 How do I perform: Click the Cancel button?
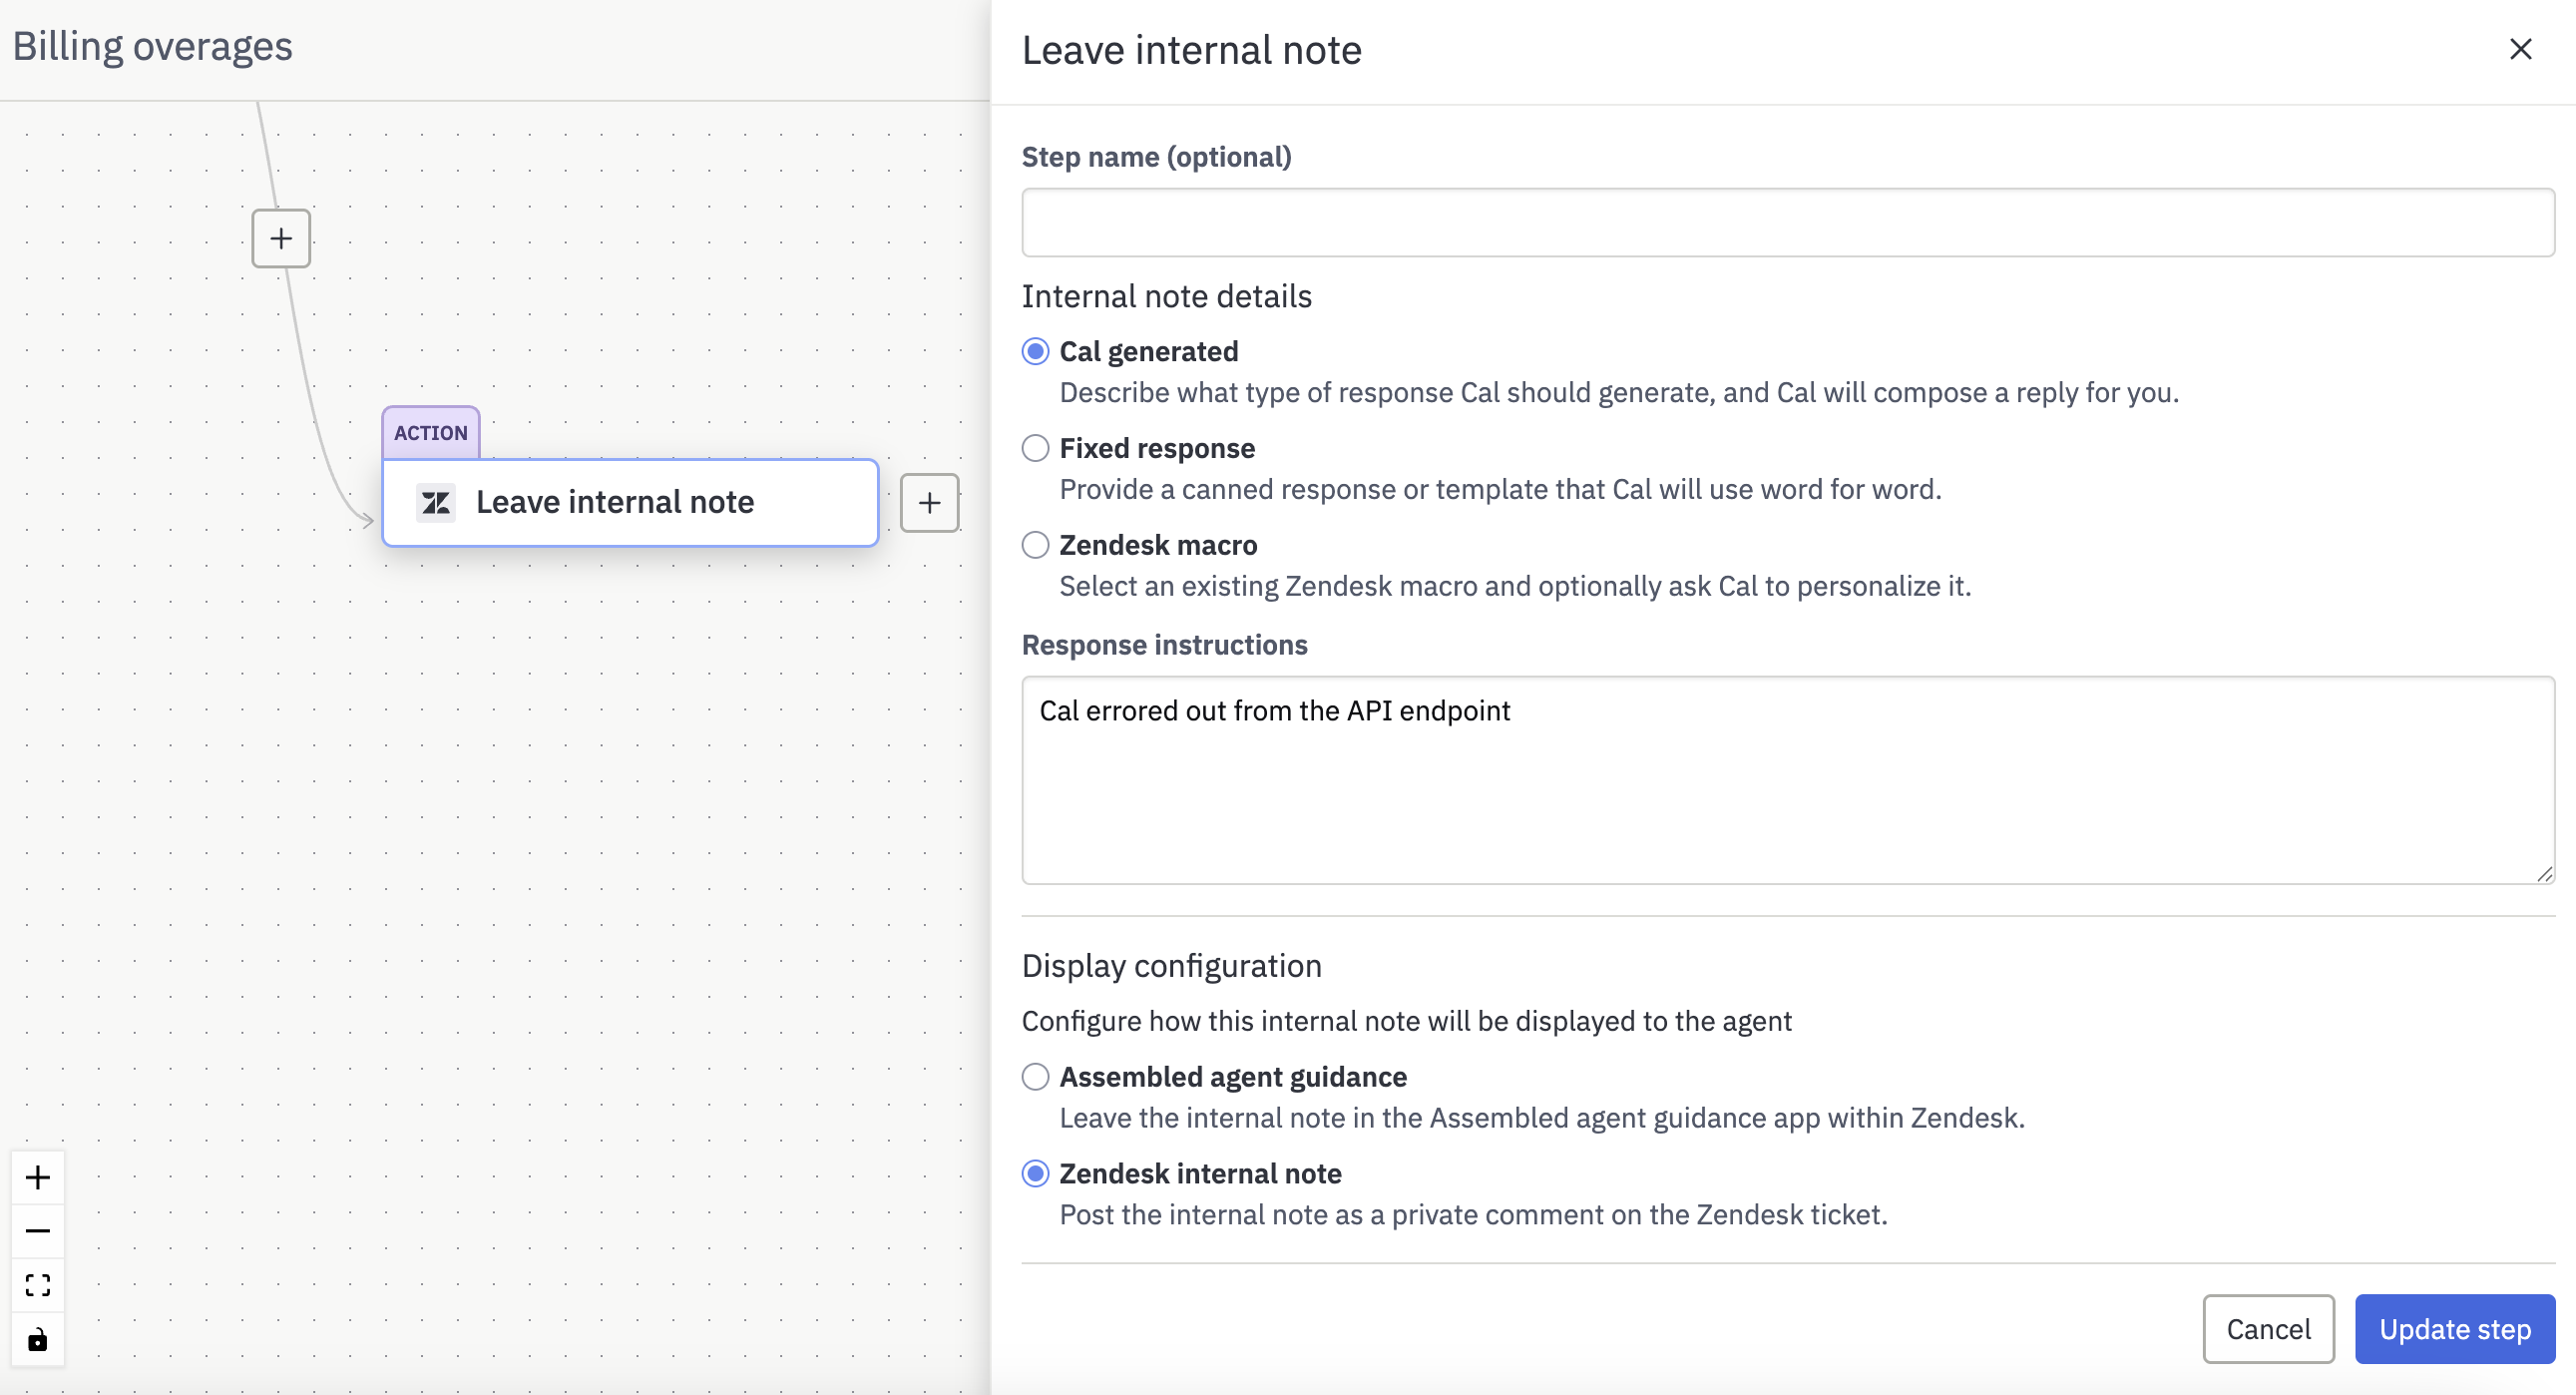tap(2268, 1329)
